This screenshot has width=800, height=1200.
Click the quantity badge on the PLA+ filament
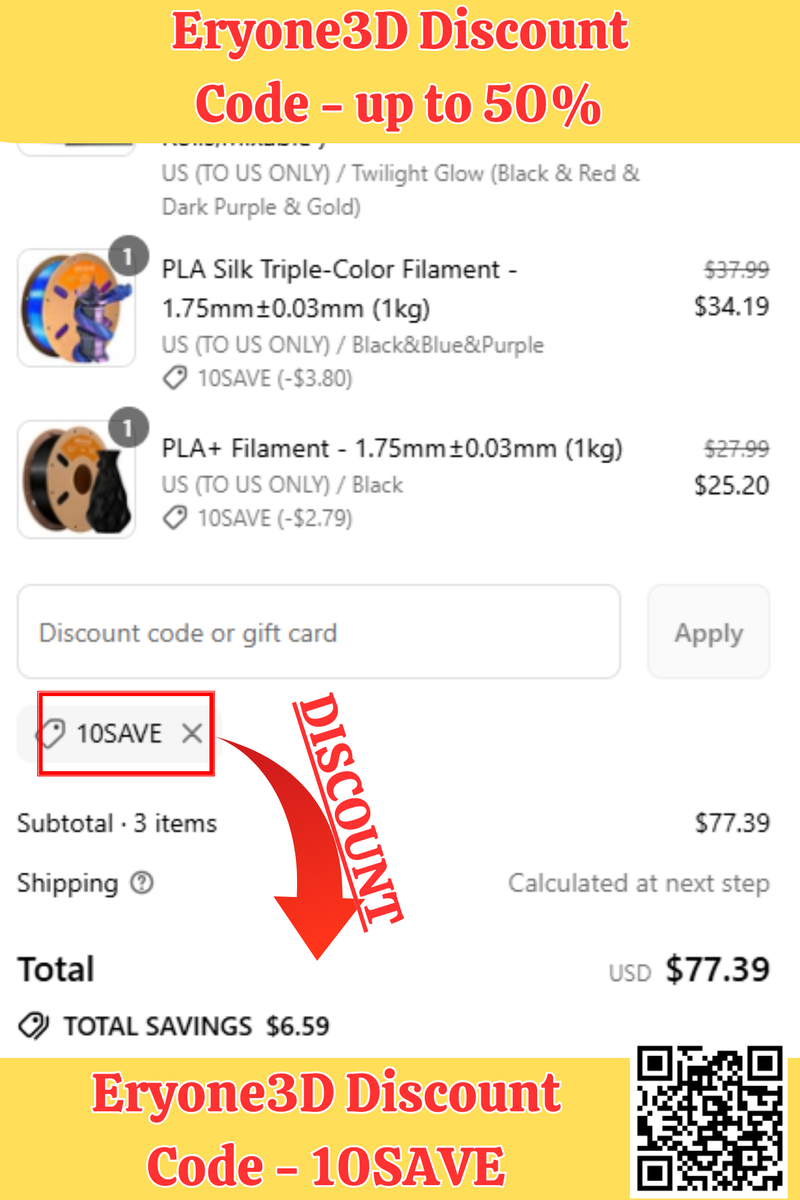point(128,428)
